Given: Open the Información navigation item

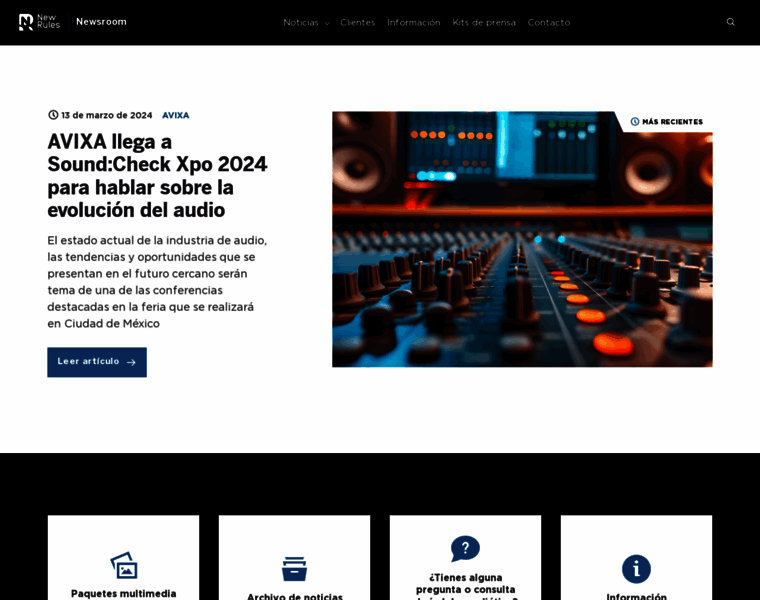Looking at the screenshot, I should click(413, 22).
